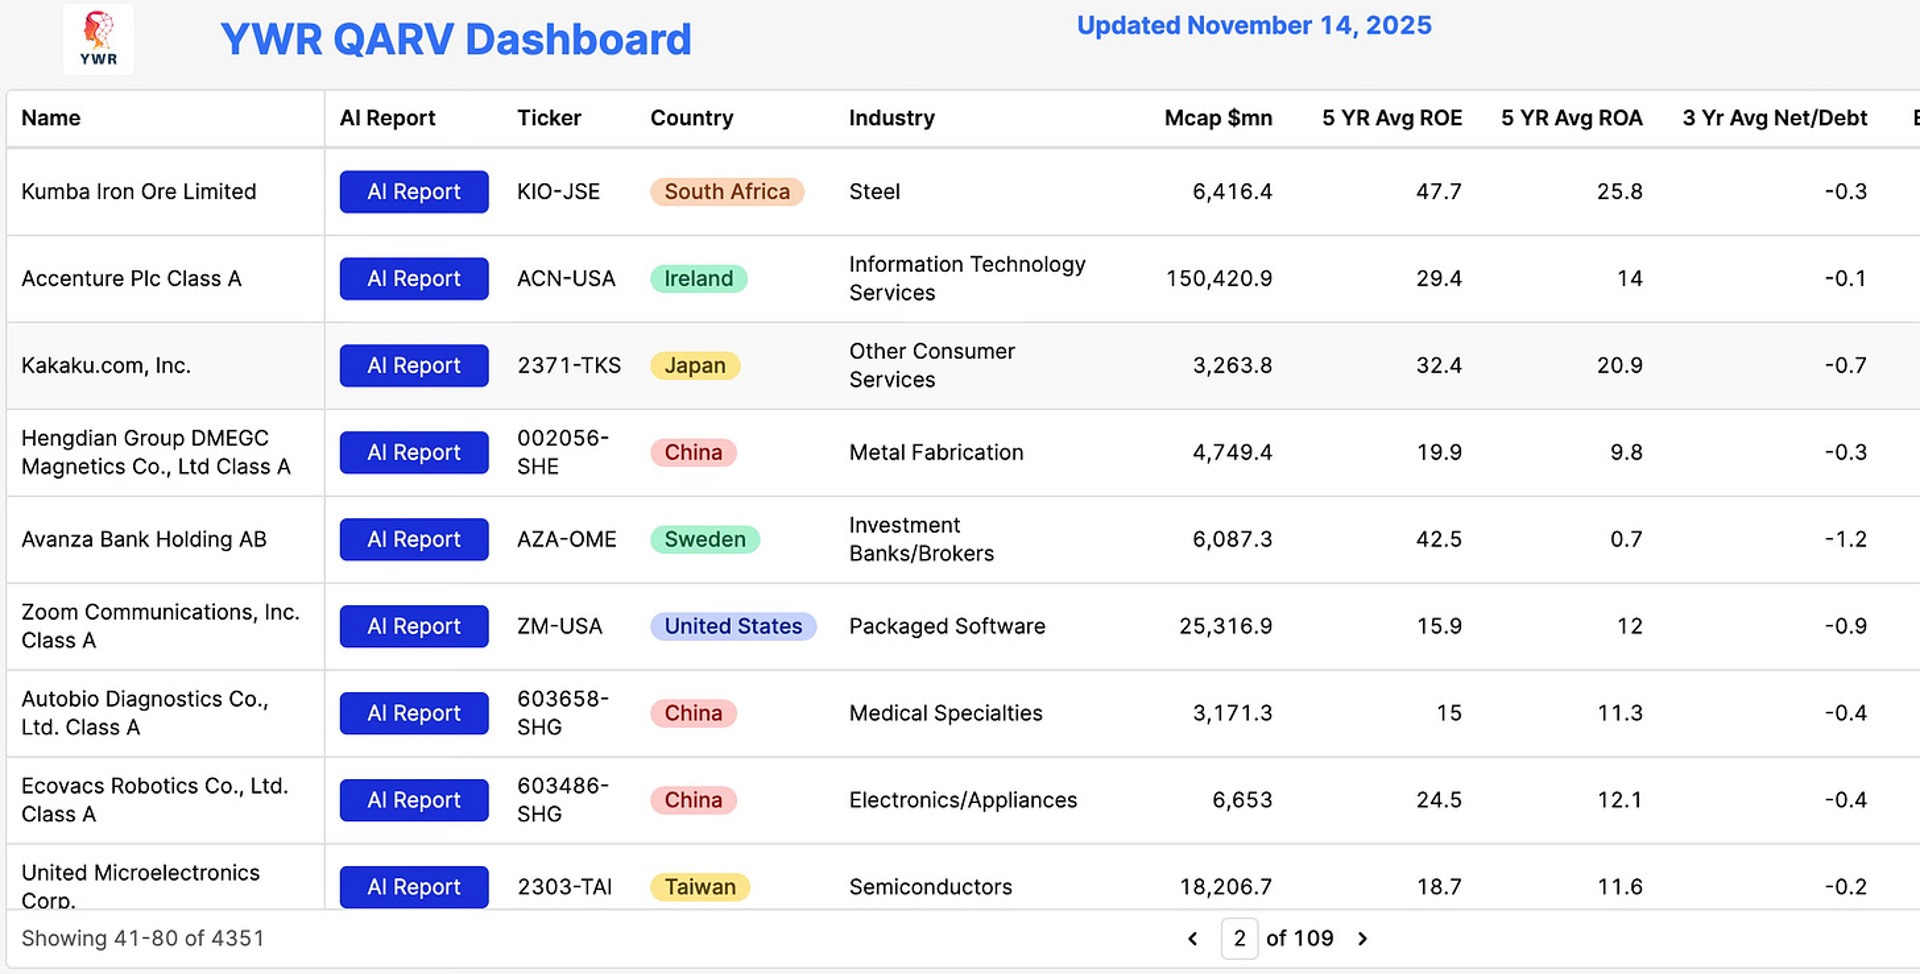
Task: Open AI Report for Avanza Bank Holding
Action: point(414,539)
